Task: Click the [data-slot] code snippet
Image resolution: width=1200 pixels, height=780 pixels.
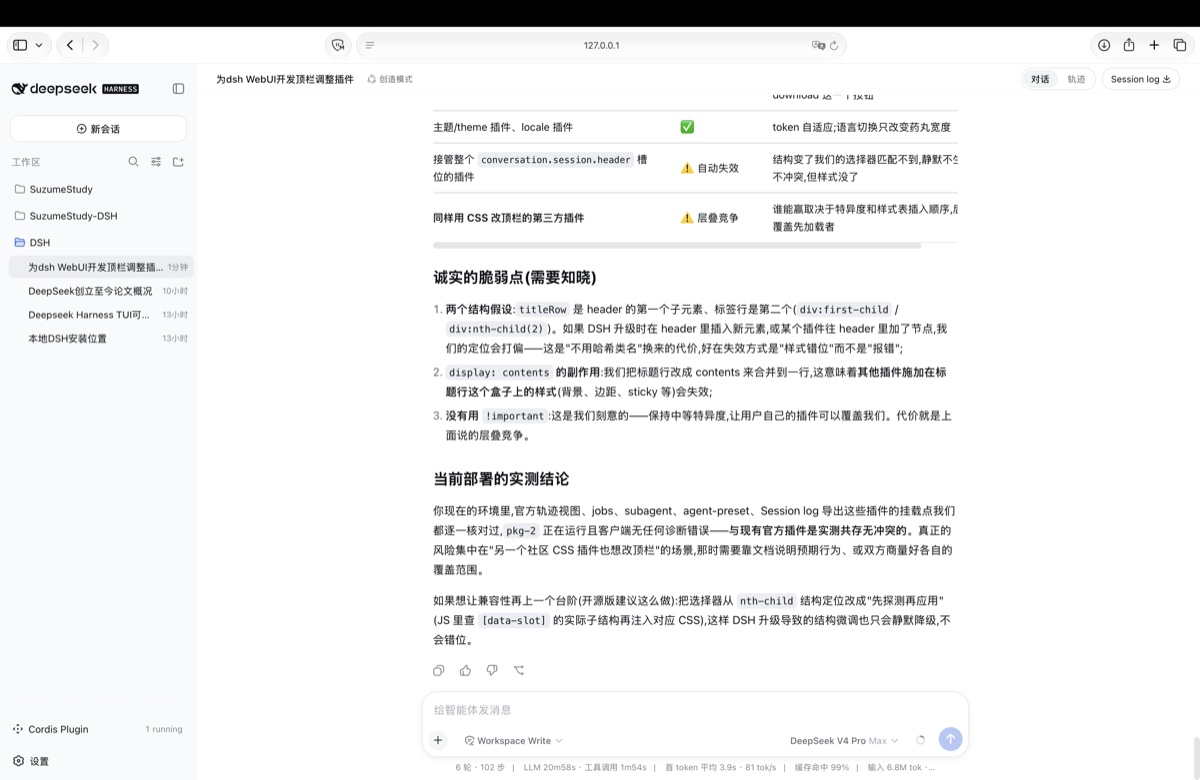Action: point(514,620)
